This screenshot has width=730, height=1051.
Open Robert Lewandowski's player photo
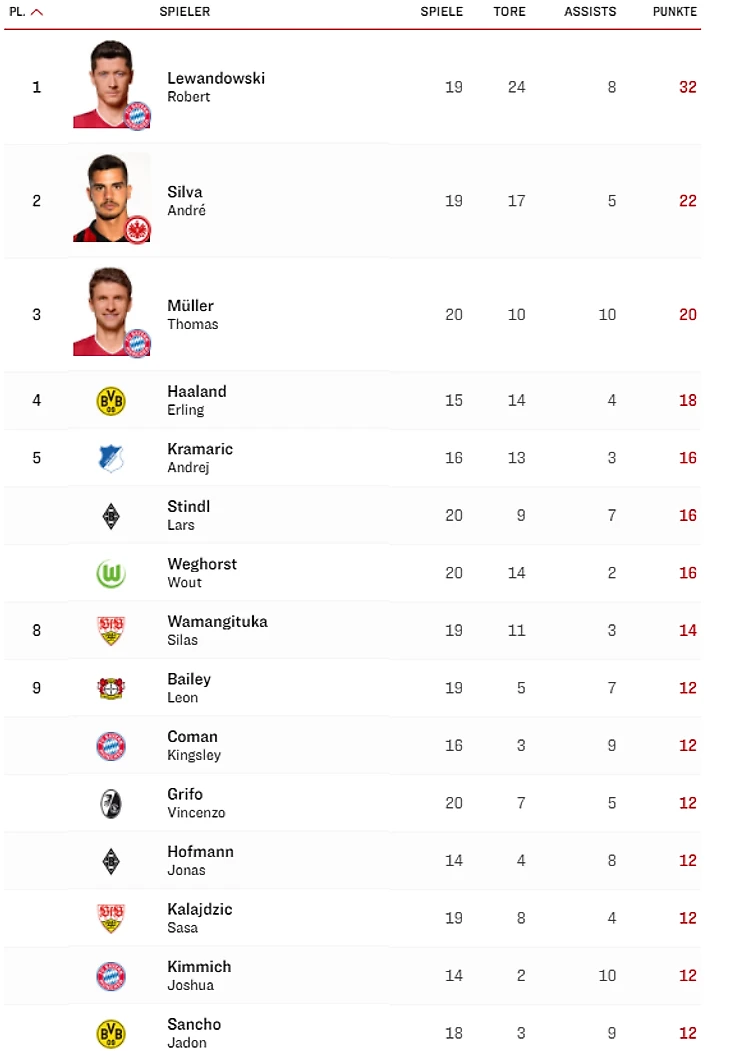112,84
